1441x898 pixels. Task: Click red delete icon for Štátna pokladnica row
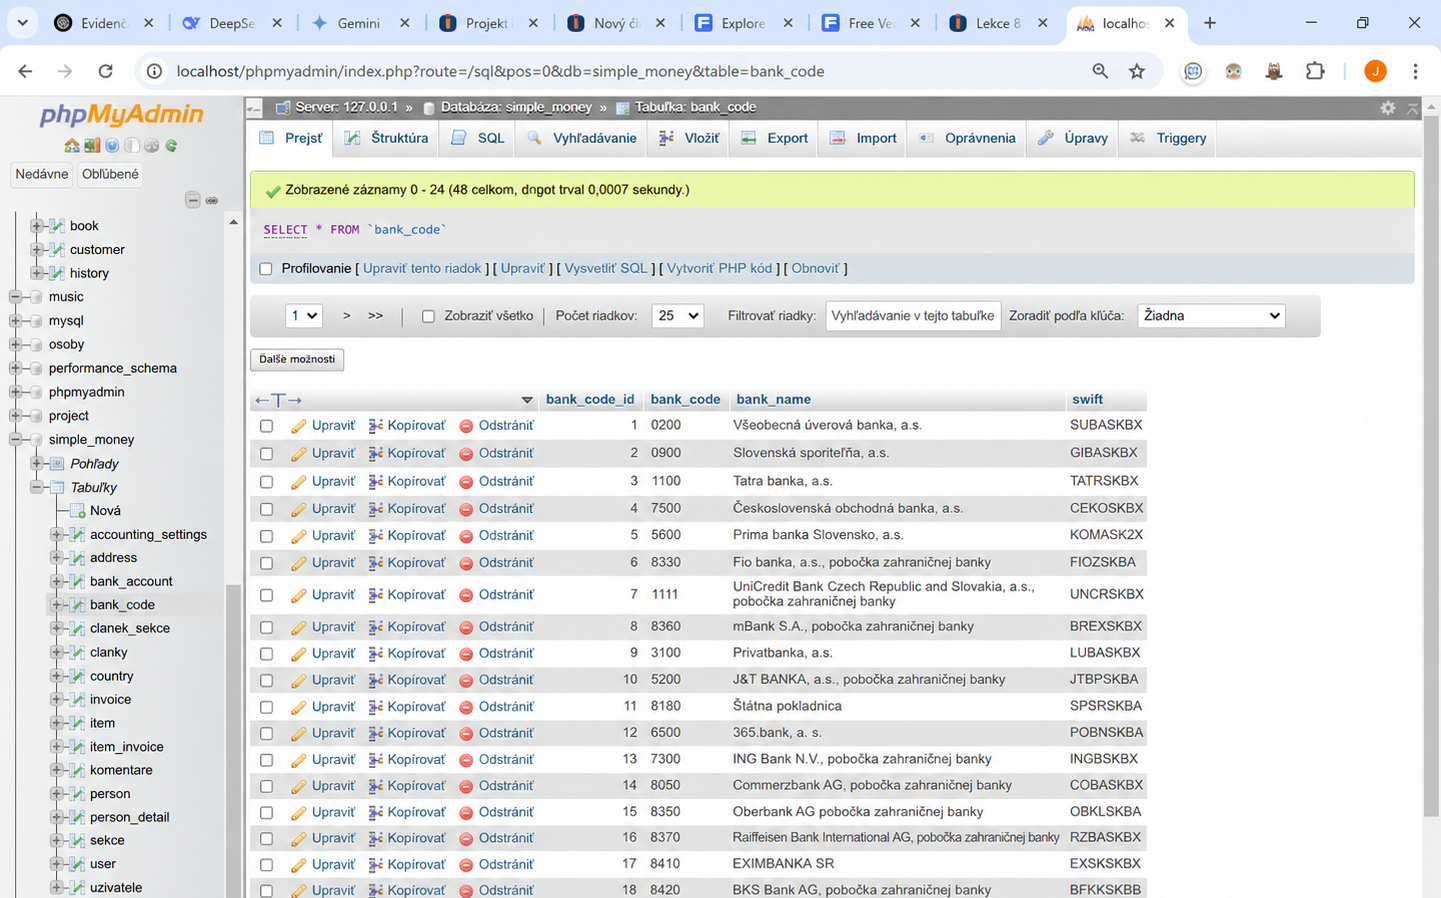tap(466, 707)
